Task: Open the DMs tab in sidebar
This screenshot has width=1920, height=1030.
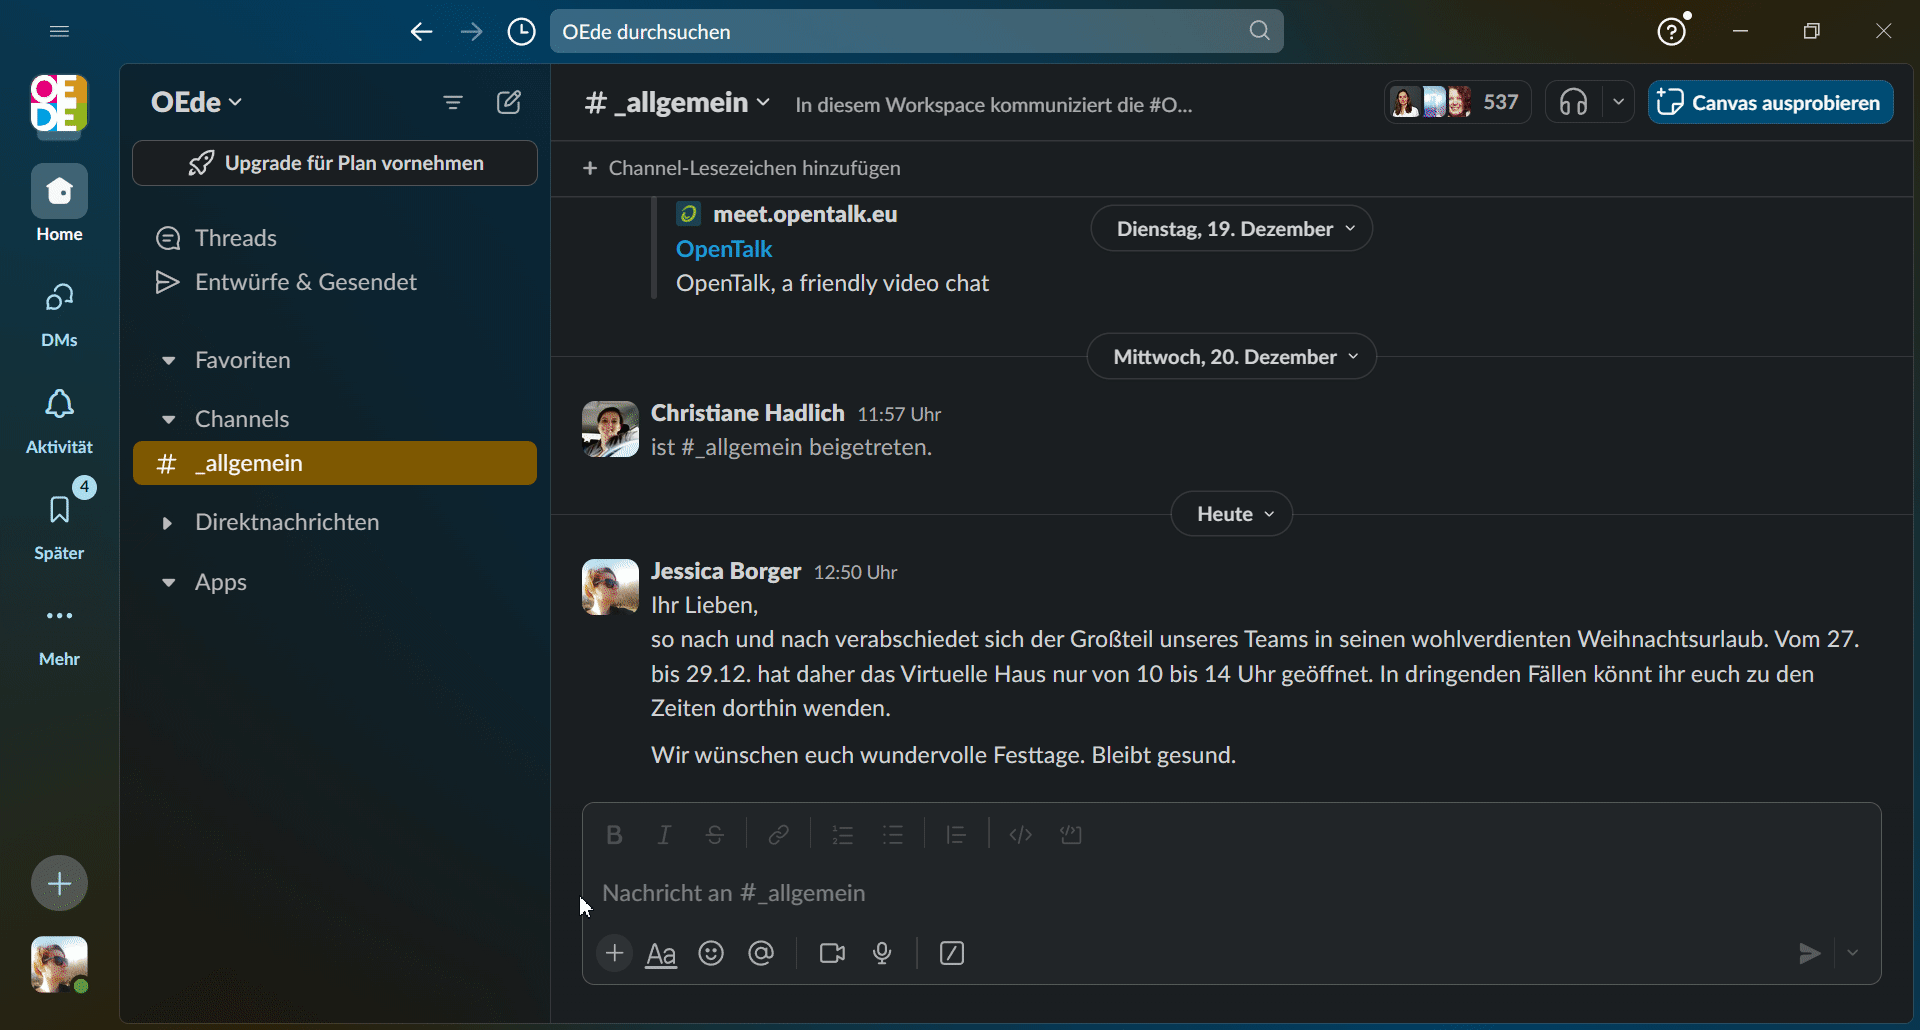Action: (59, 314)
